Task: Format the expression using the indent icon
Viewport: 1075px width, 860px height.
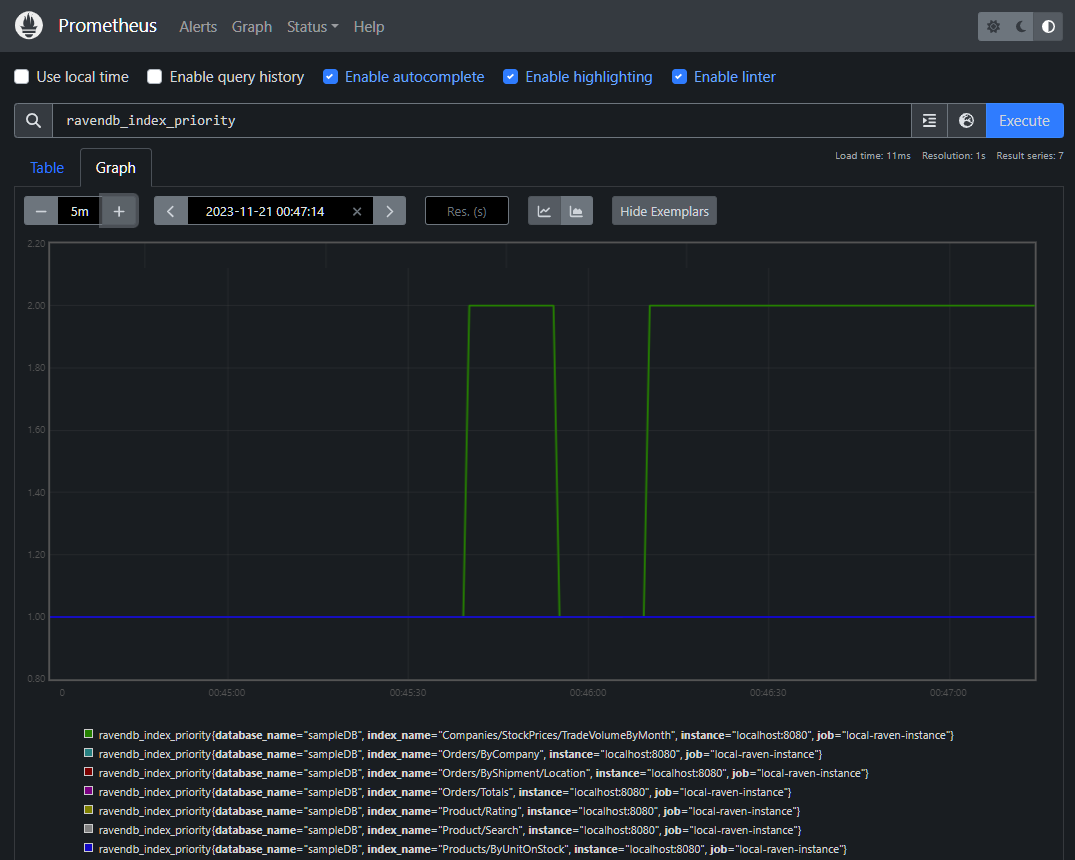Action: (930, 121)
